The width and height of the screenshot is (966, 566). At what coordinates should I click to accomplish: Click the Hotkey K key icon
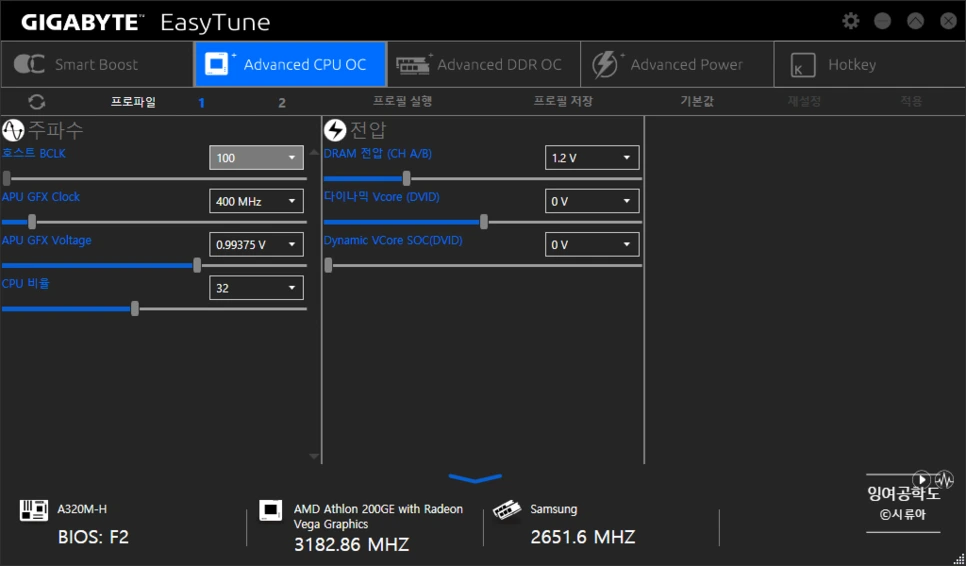coord(802,65)
